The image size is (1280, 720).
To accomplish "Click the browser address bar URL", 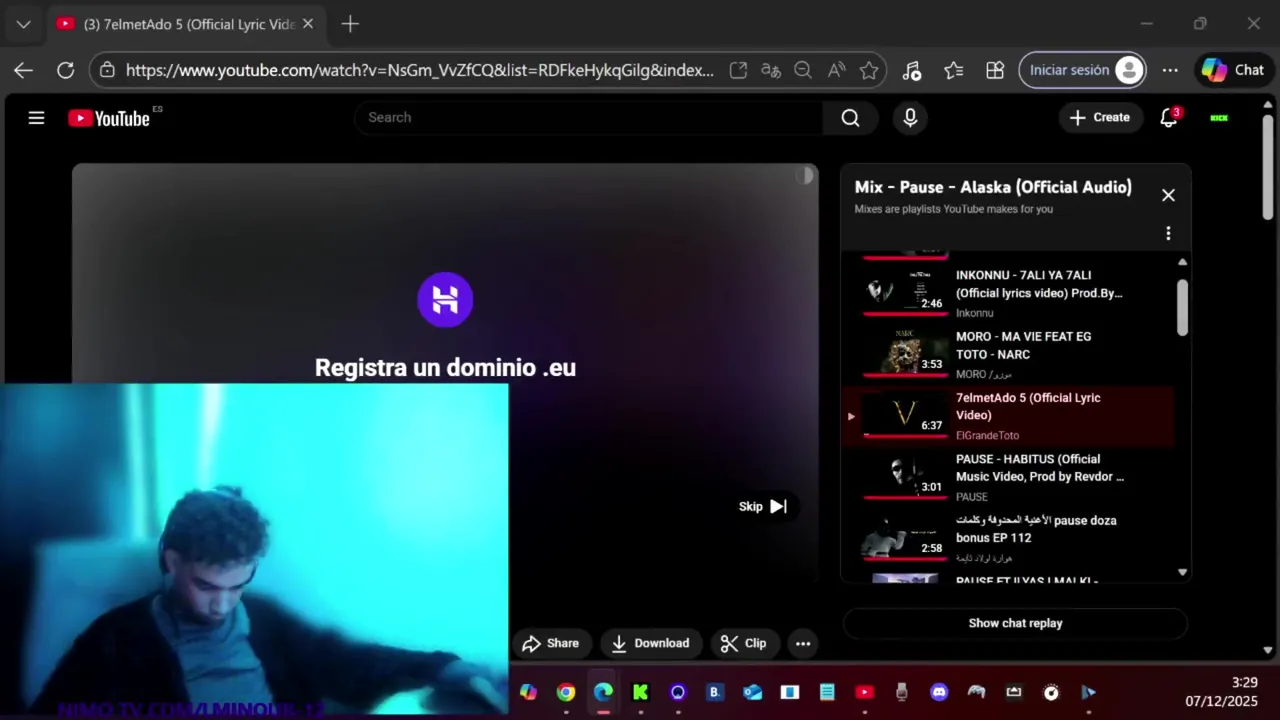I will (x=419, y=70).
